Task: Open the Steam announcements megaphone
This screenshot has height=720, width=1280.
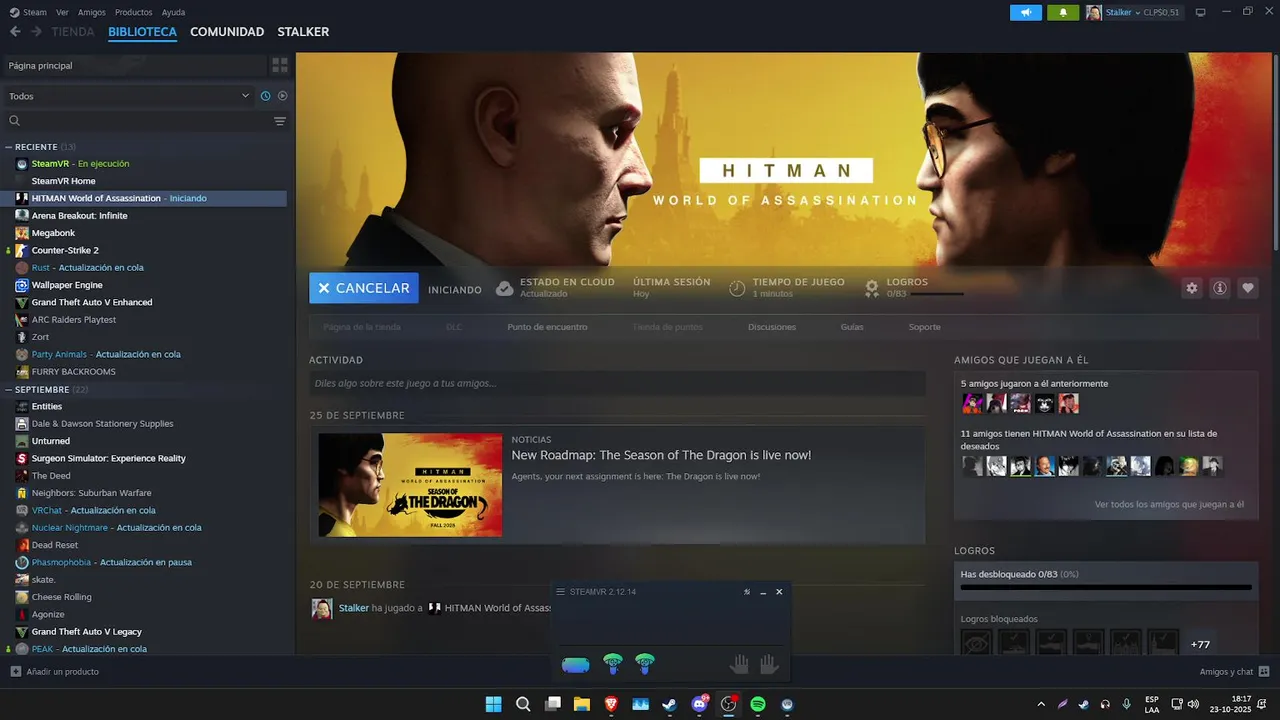Action: [1025, 12]
